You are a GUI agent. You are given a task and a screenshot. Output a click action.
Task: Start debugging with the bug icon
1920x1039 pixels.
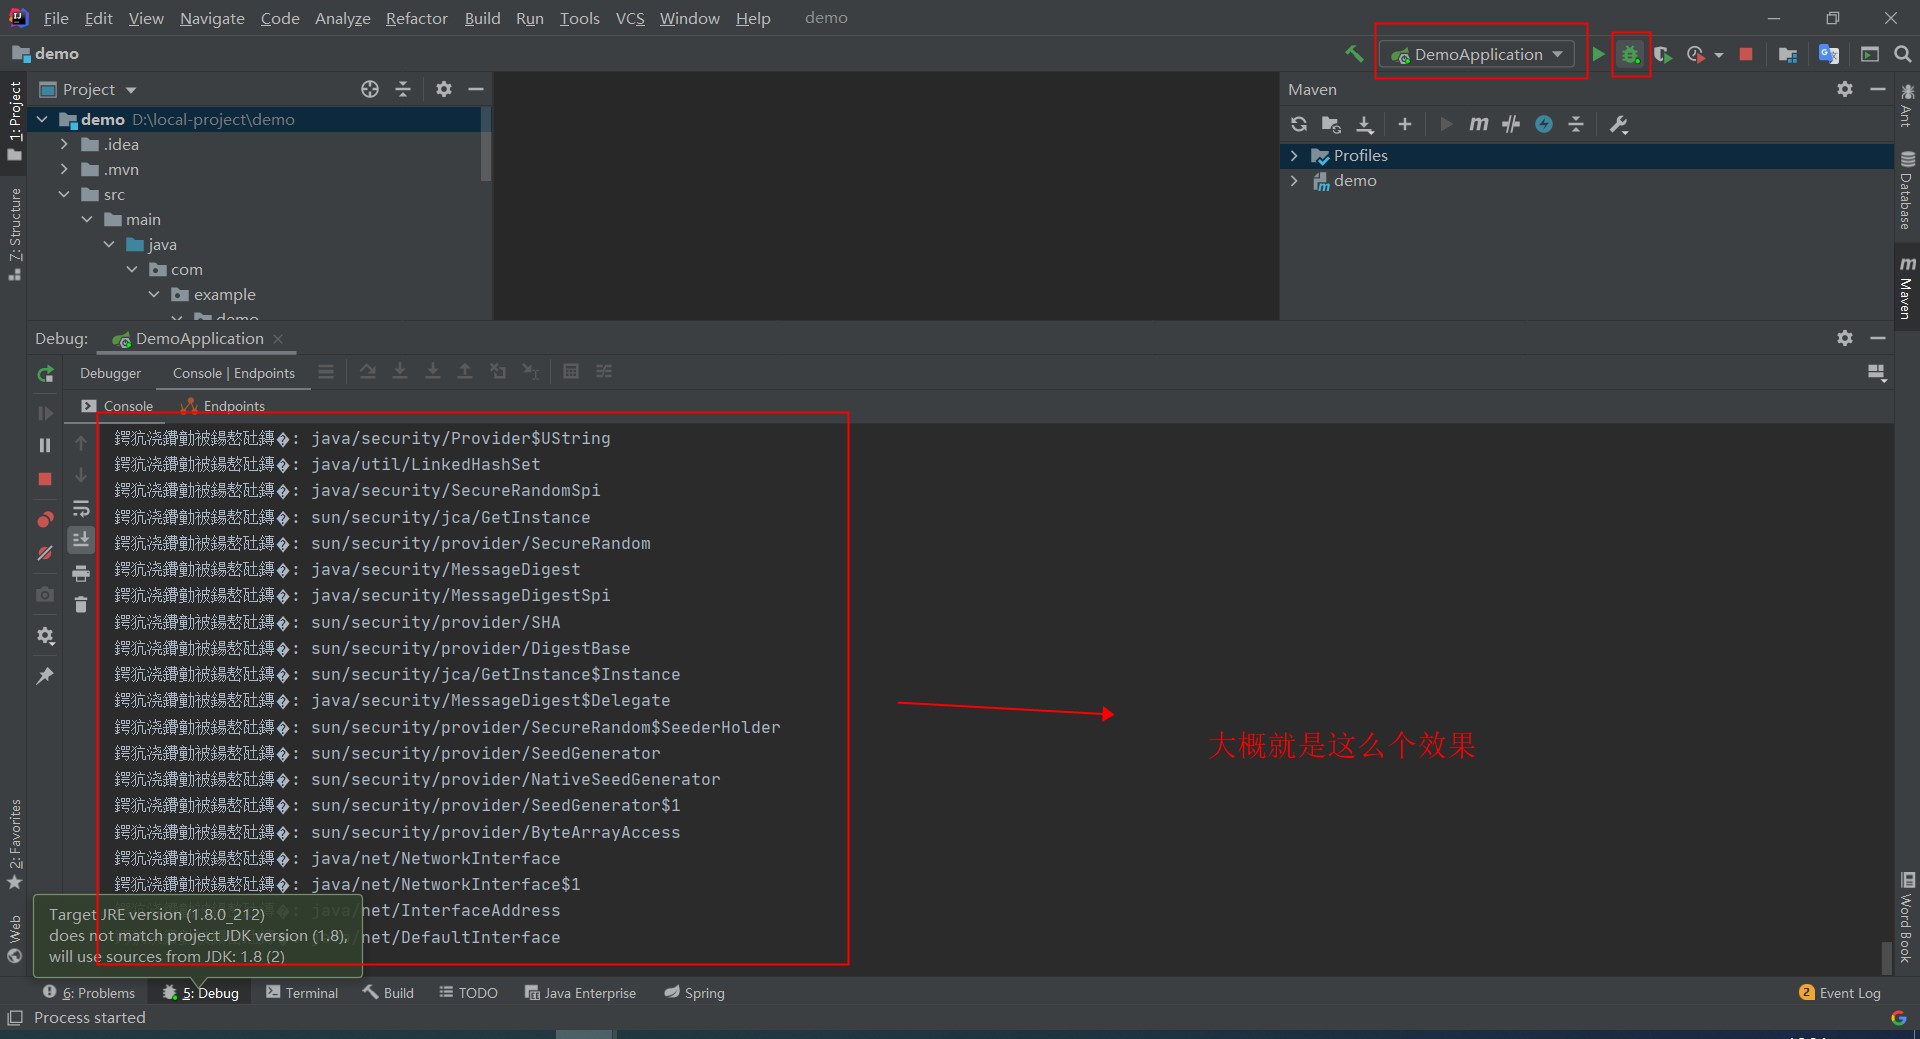coord(1631,54)
